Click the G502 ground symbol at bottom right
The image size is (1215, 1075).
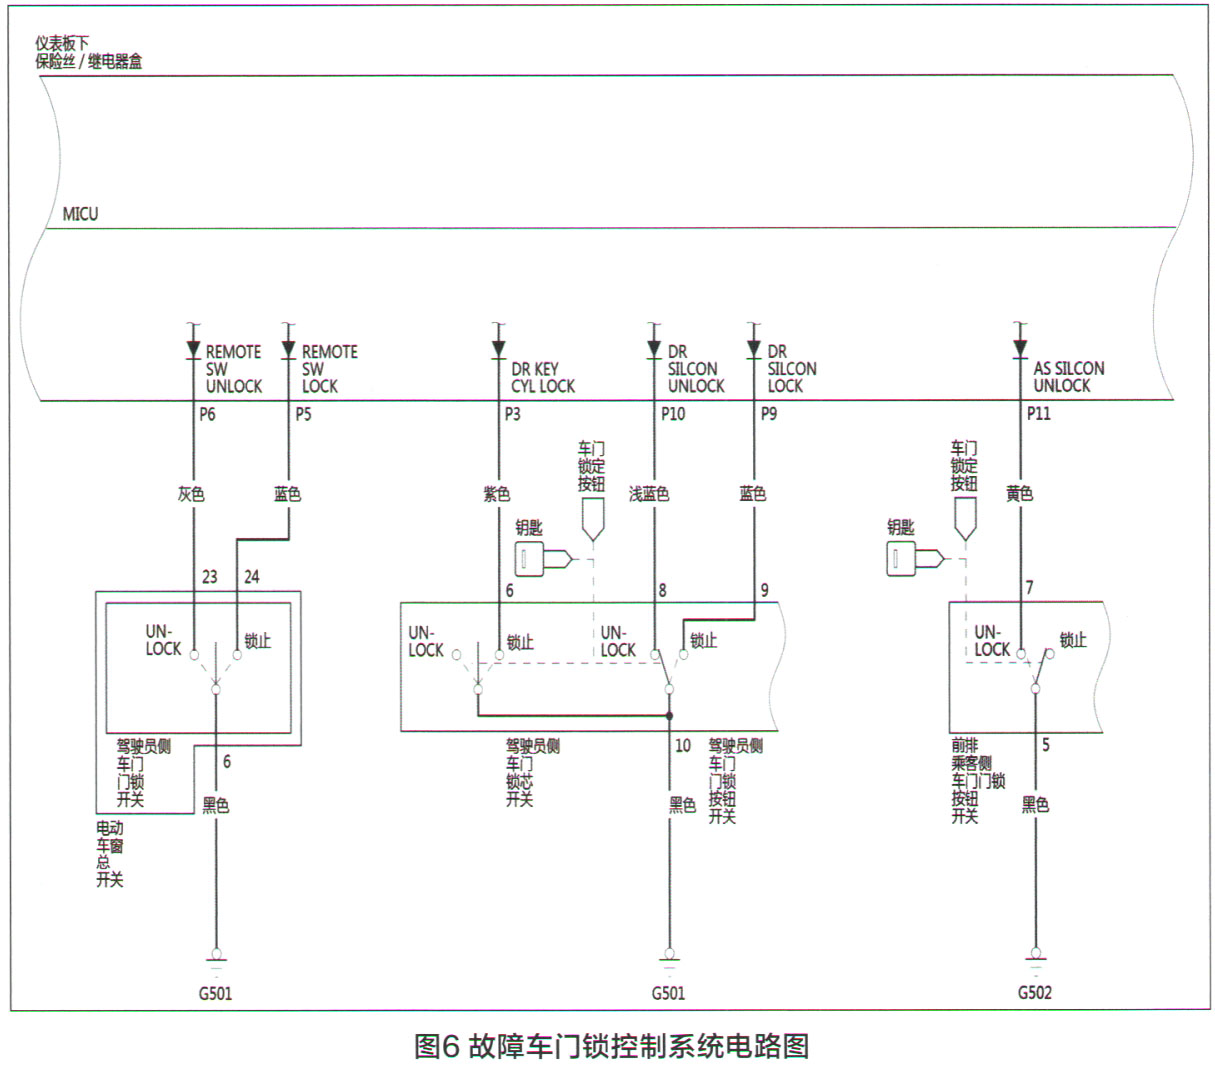coord(1035,955)
